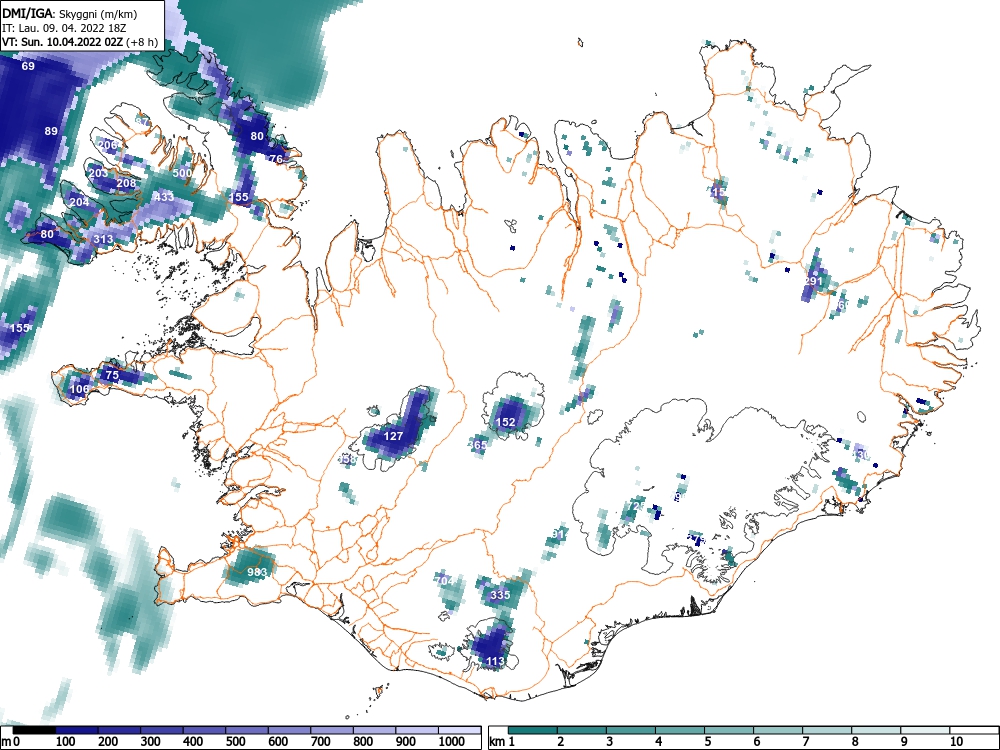
Task: Click the navy swatch between 100 and 200 m
Action: [77, 730]
